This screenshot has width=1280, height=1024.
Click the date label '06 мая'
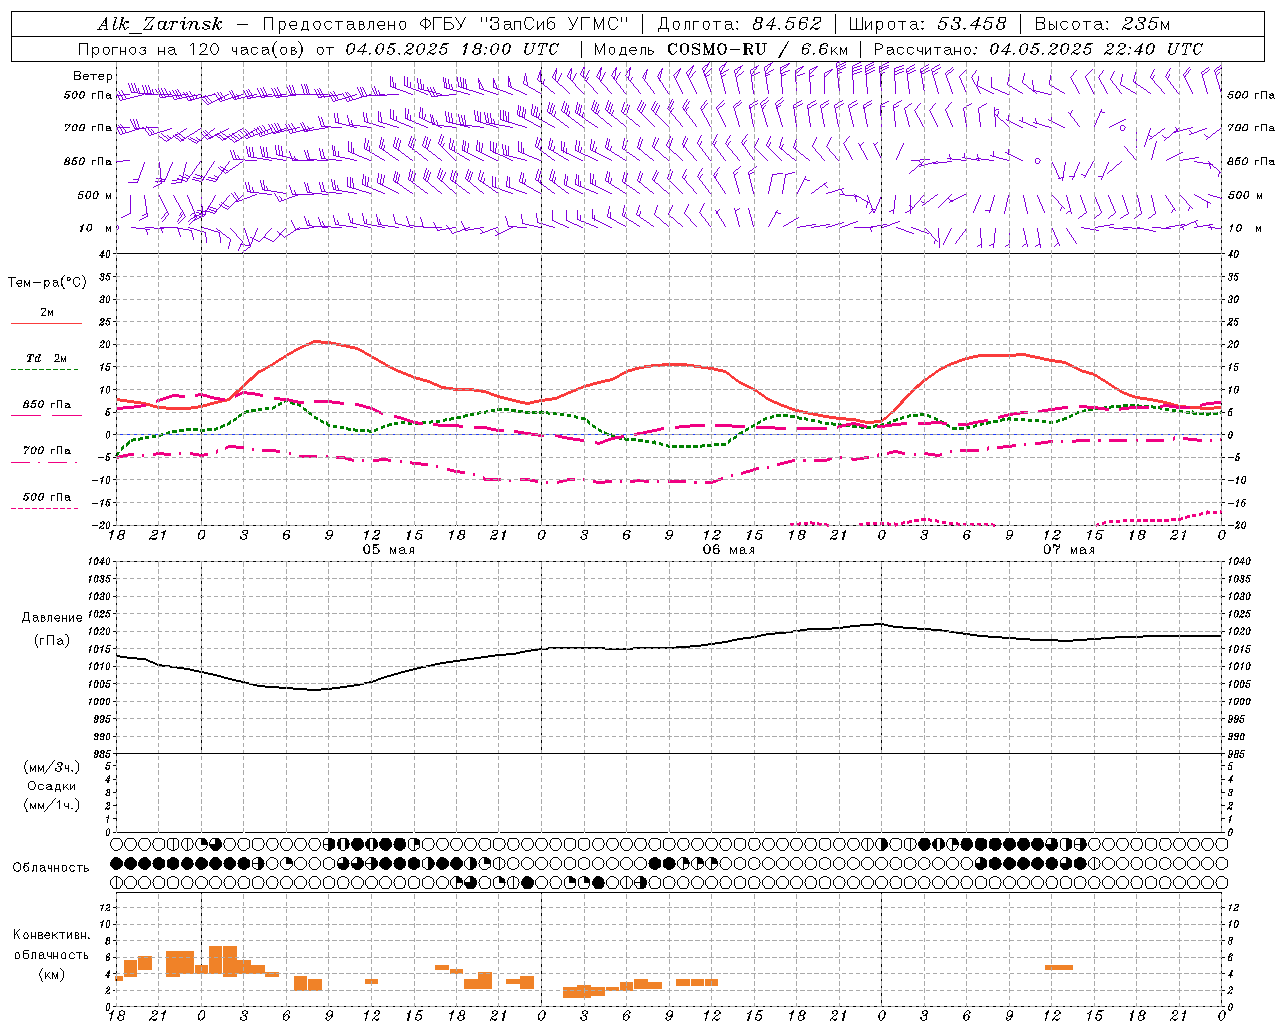(x=729, y=550)
